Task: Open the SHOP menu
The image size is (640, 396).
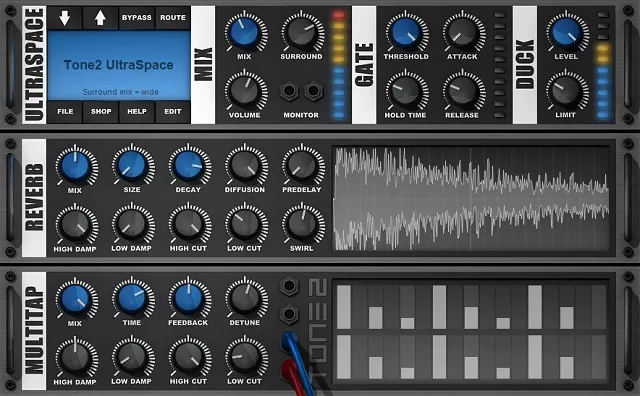Action: tap(101, 111)
